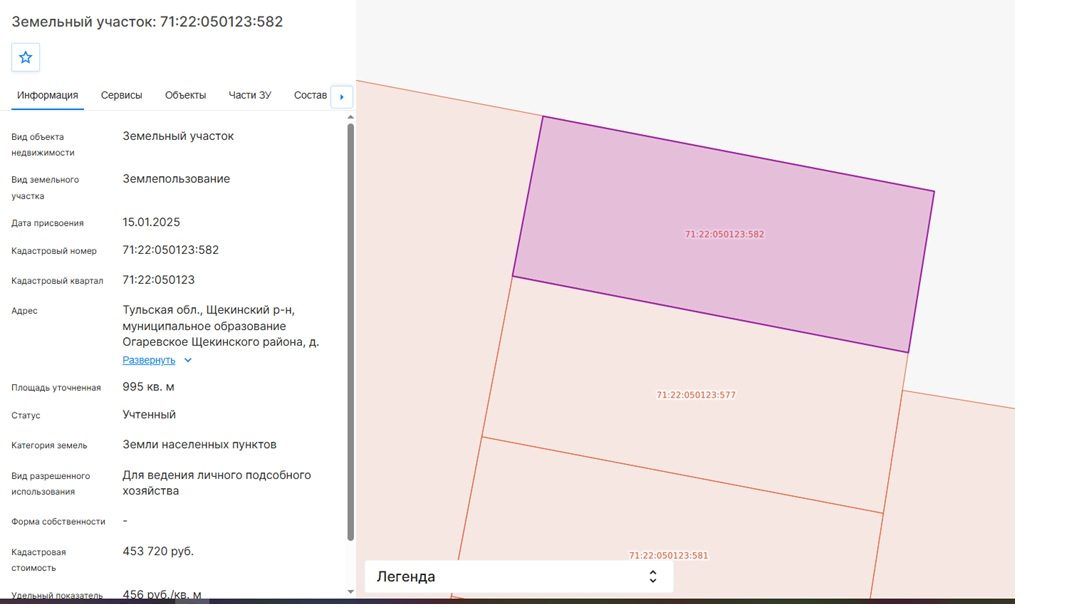Expand the Легенда panel
The image size is (1073, 610).
point(519,576)
